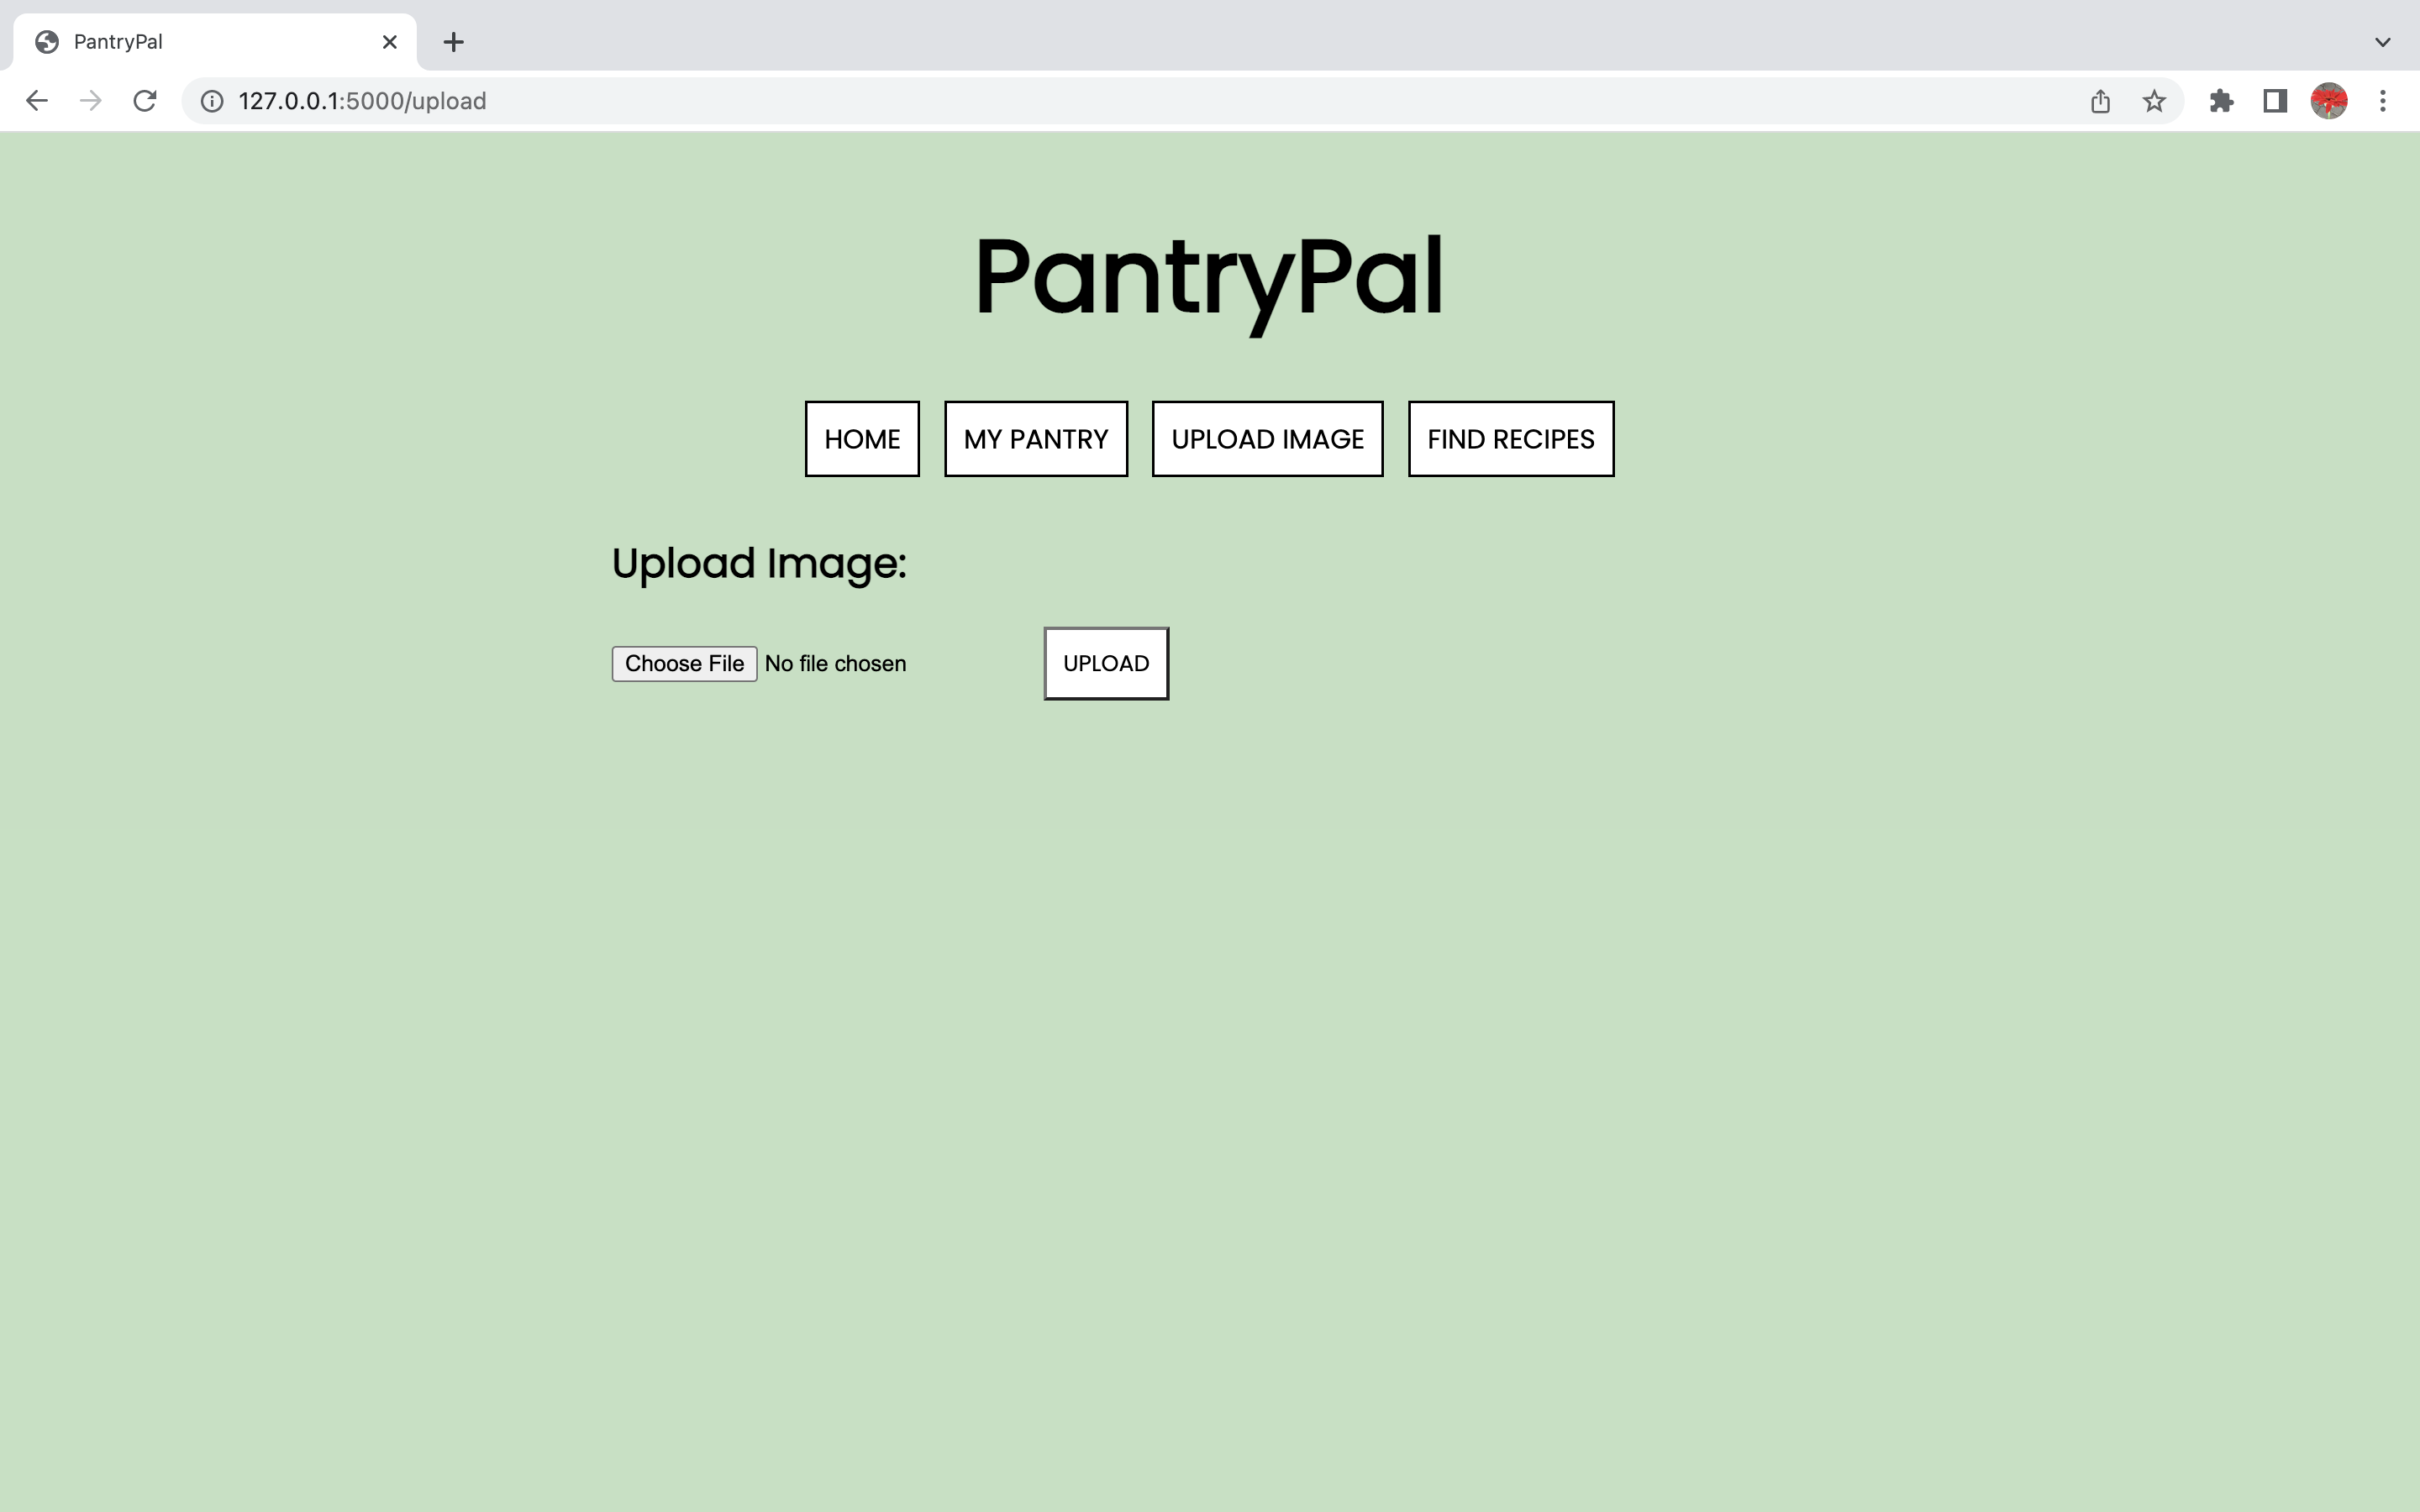Image resolution: width=2420 pixels, height=1512 pixels.
Task: Click the share page icon
Action: (x=2100, y=101)
